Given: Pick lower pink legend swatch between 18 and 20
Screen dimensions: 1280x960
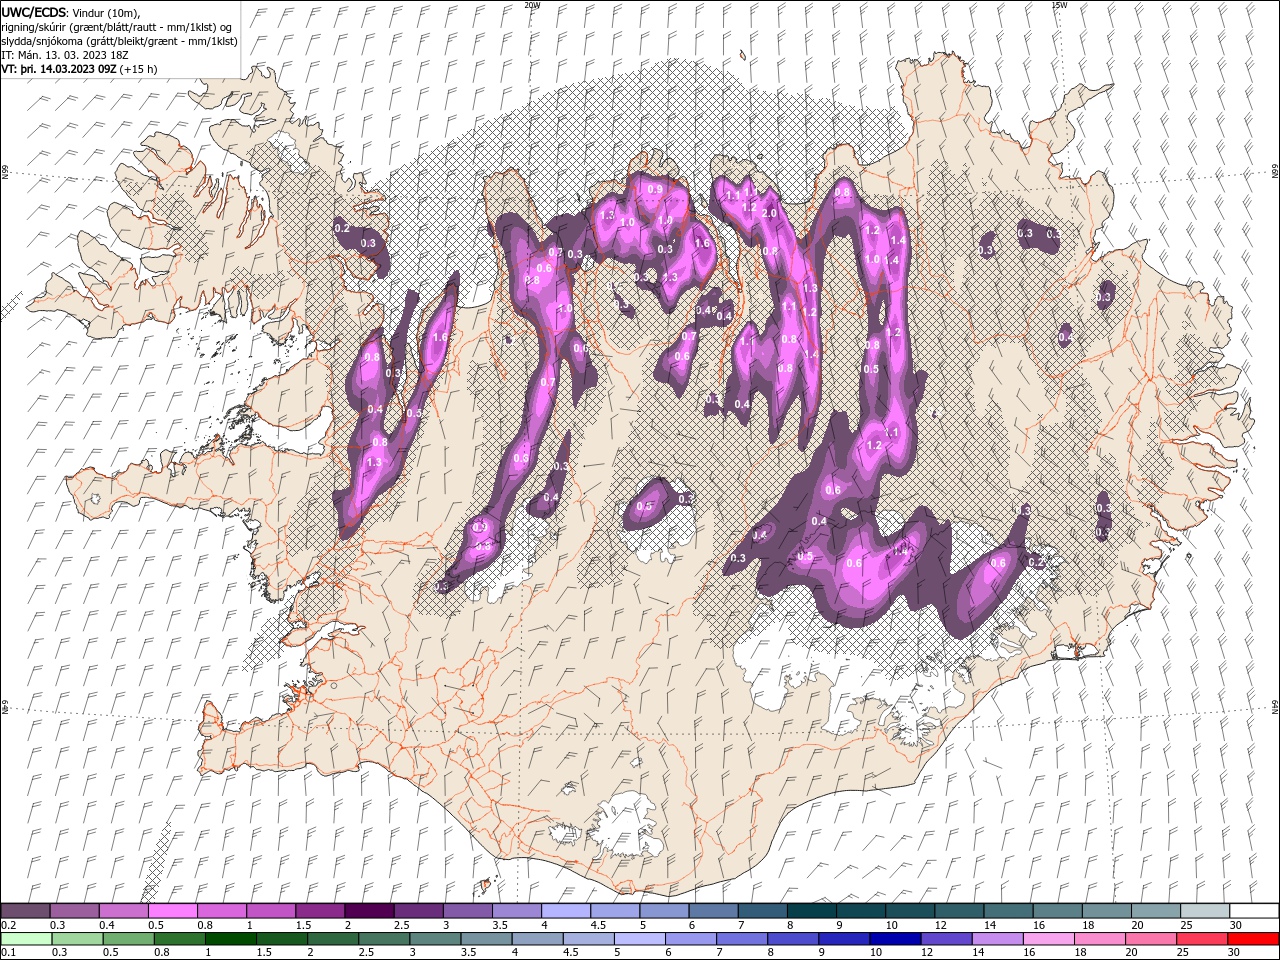Looking at the screenshot, I should click(1100, 939).
